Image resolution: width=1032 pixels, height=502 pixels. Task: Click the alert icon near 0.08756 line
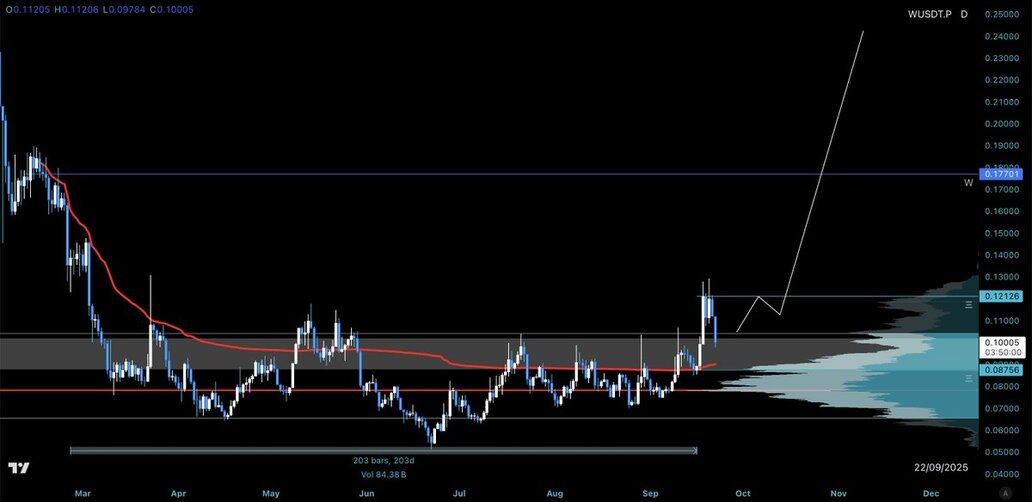point(968,378)
